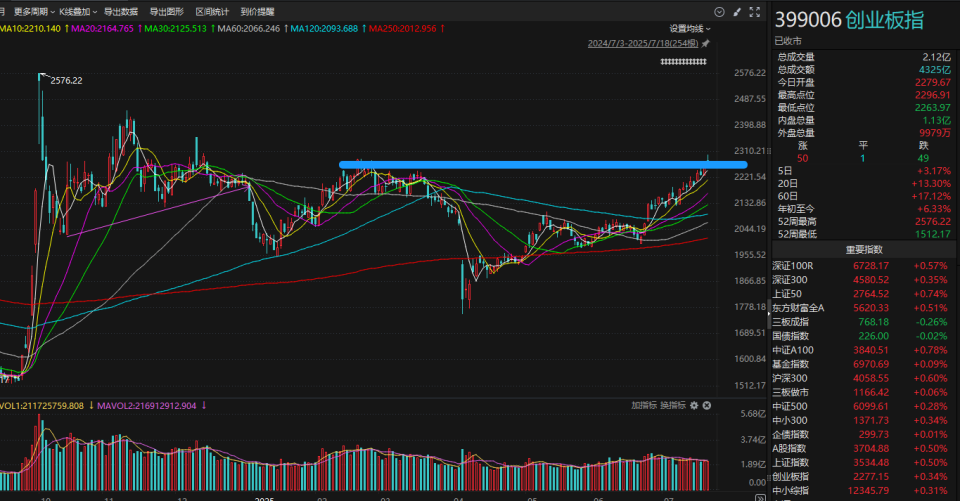
Task: Expand the 更多周期 period dropdown
Action: pyautogui.click(x=34, y=12)
